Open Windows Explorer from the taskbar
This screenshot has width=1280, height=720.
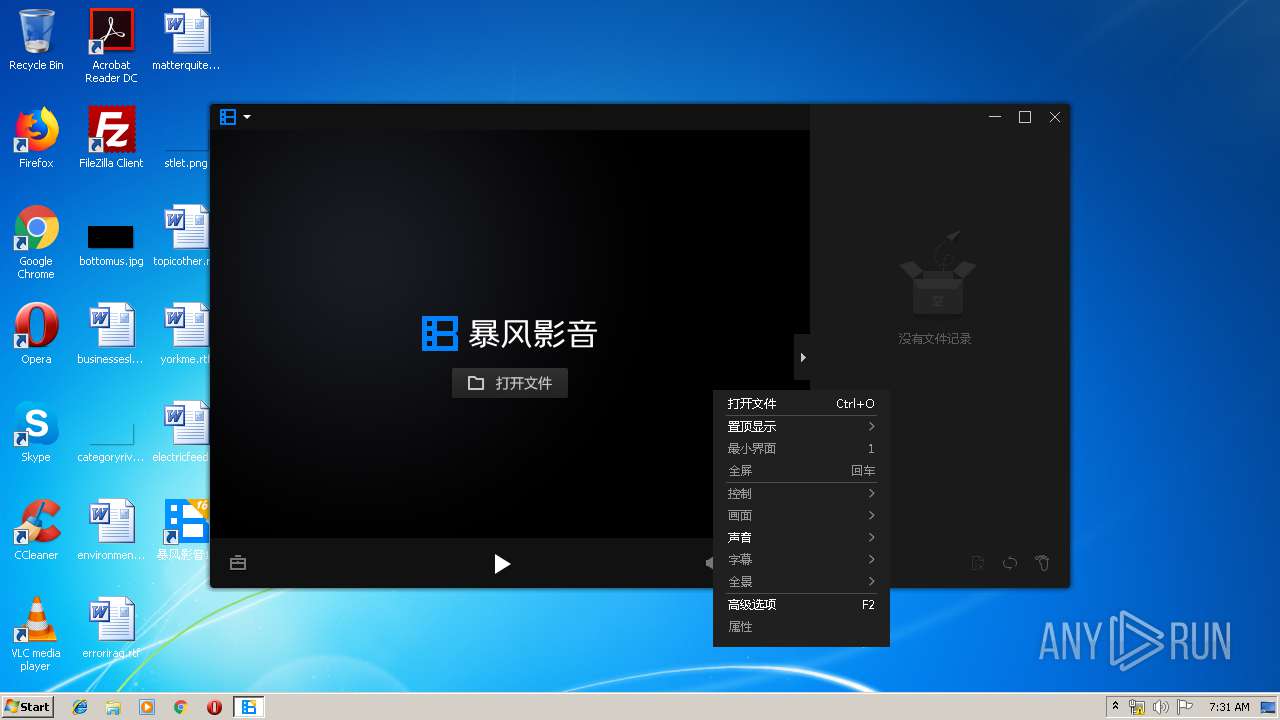113,707
